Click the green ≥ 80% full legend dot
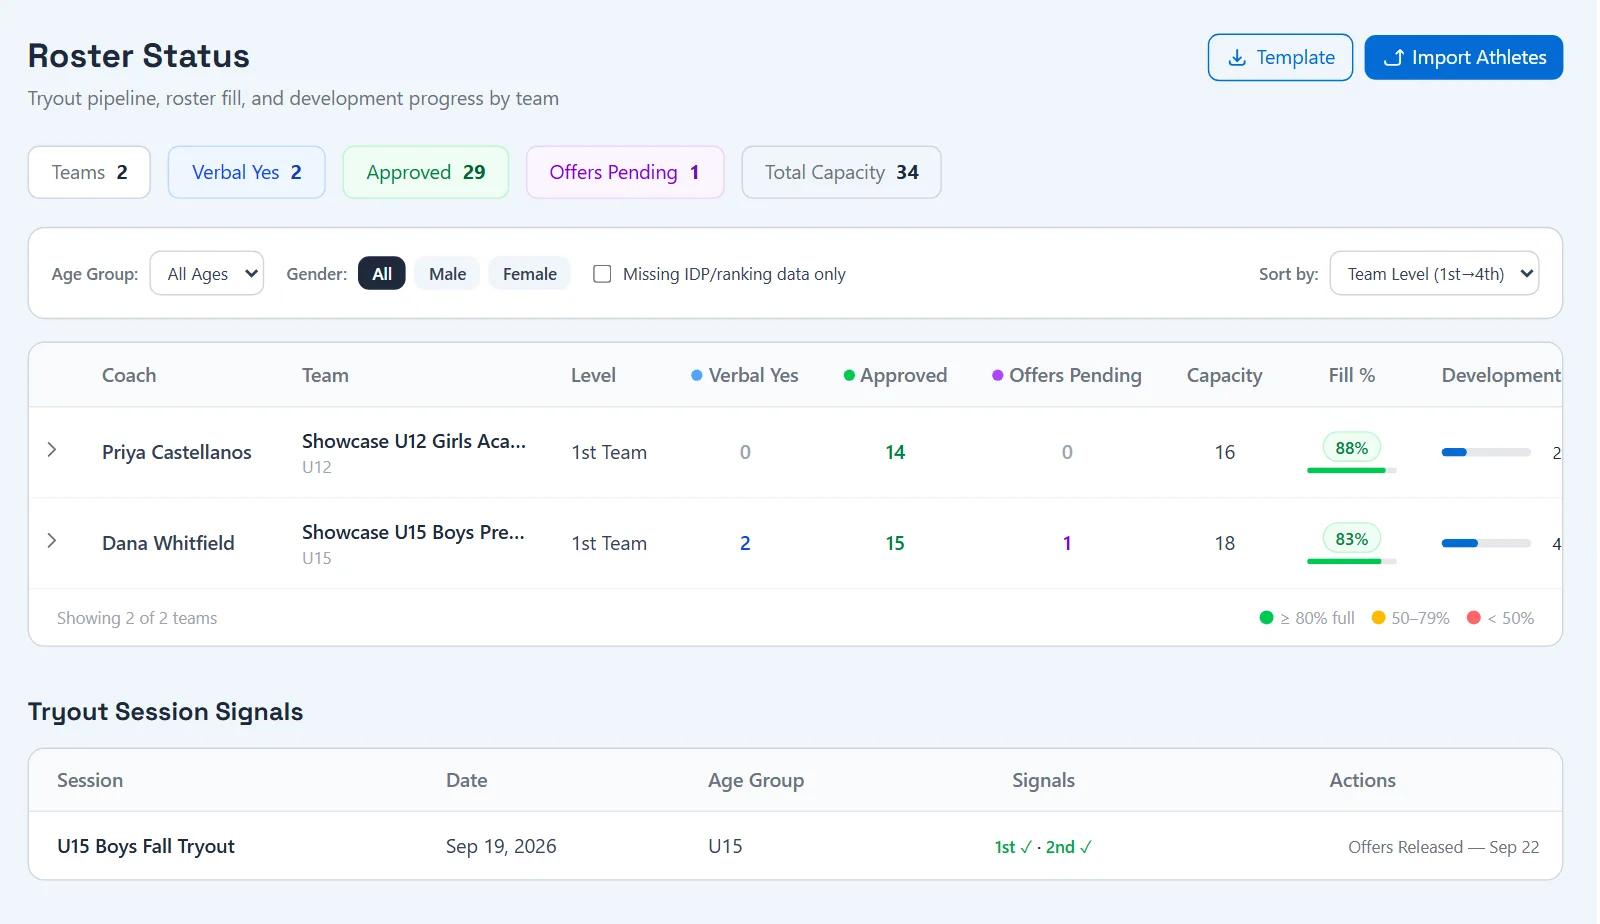The height and width of the screenshot is (924, 1600). point(1266,617)
